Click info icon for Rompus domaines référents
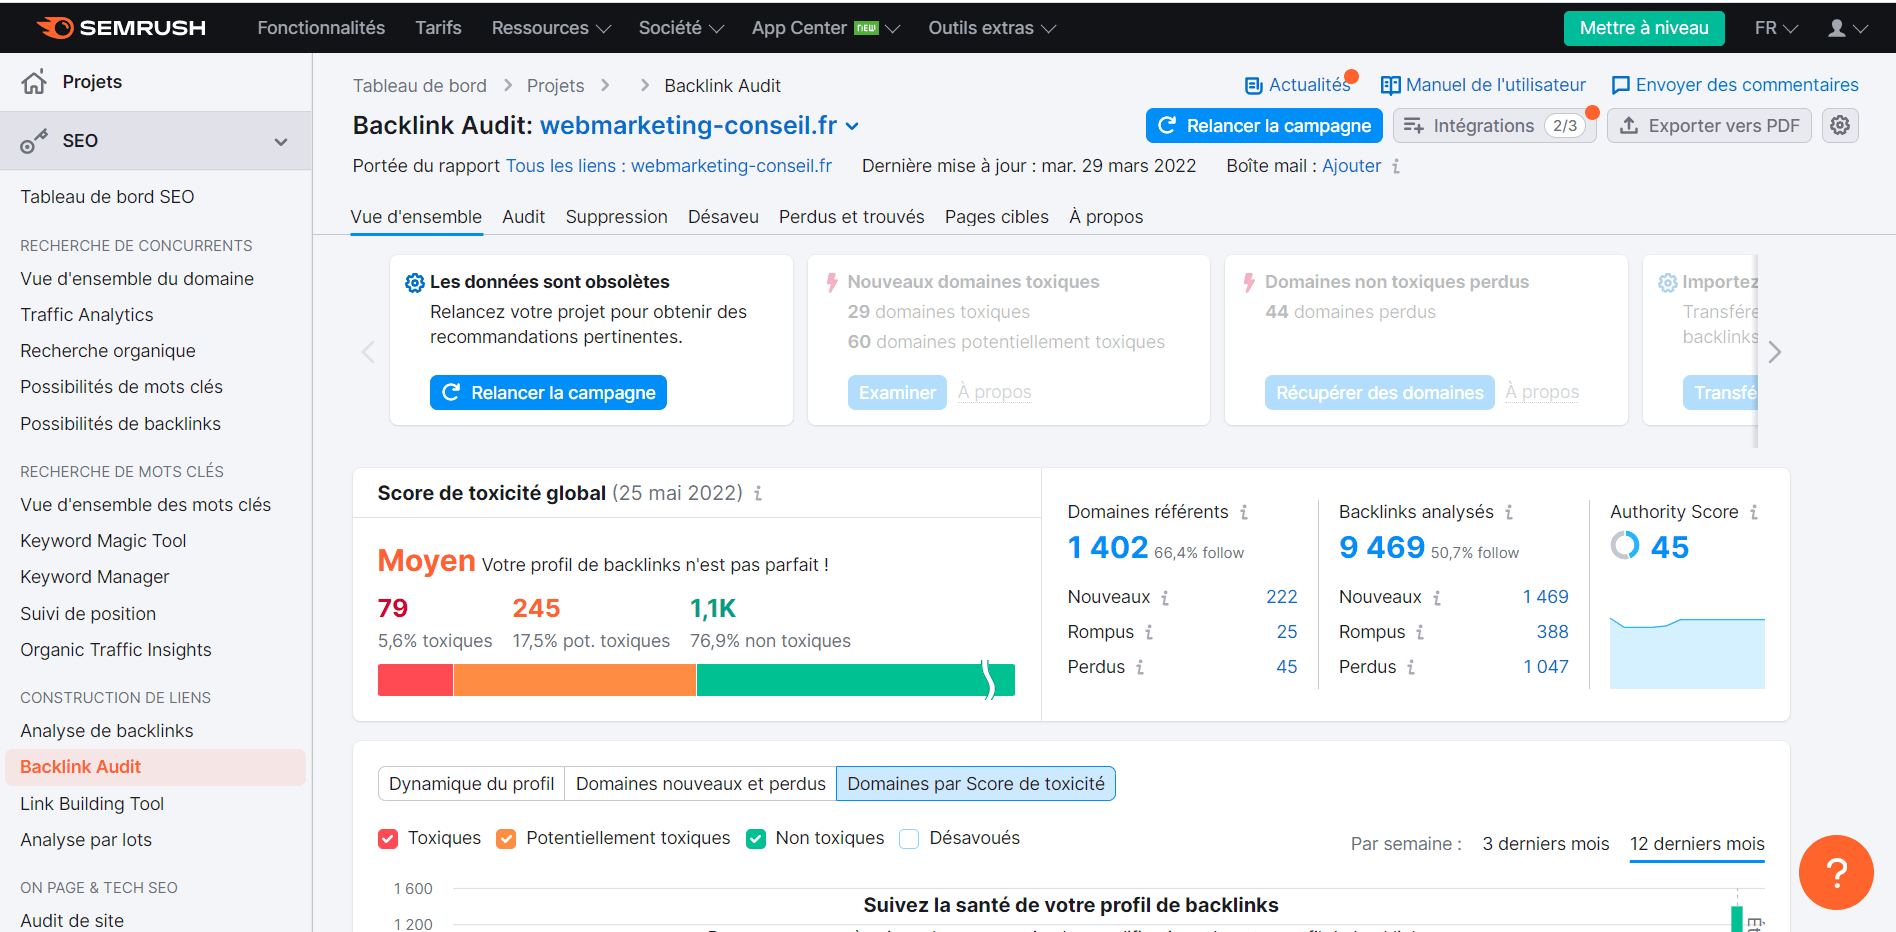The width and height of the screenshot is (1896, 932). [x=1149, y=632]
